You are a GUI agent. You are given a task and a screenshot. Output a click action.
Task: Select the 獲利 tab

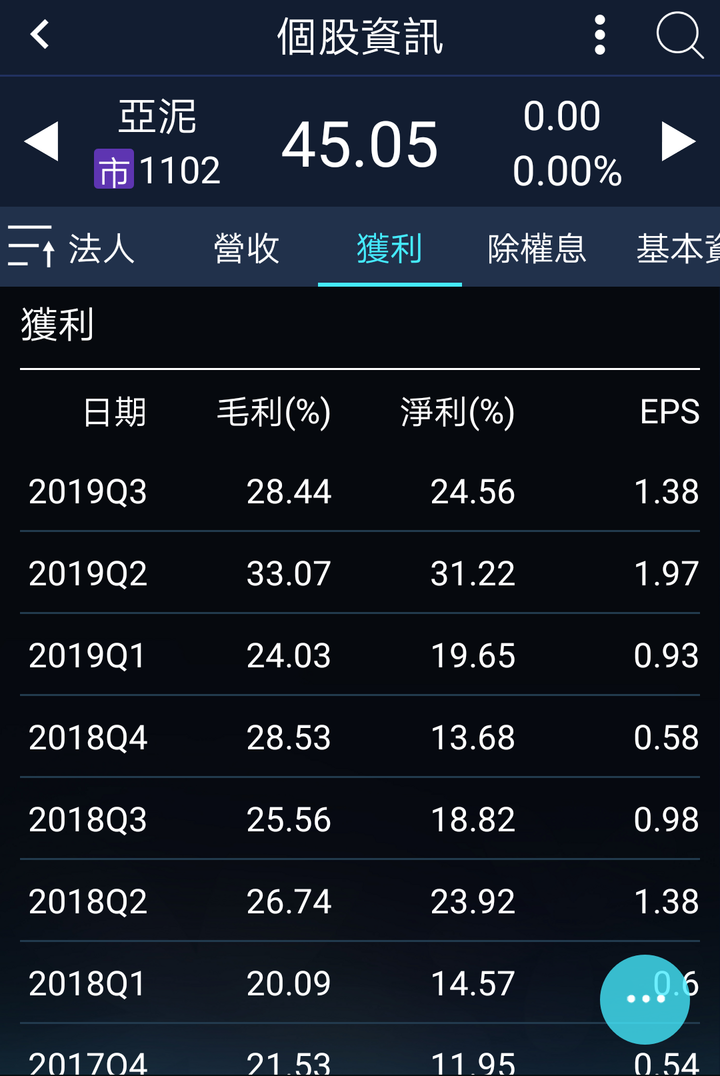(x=389, y=248)
